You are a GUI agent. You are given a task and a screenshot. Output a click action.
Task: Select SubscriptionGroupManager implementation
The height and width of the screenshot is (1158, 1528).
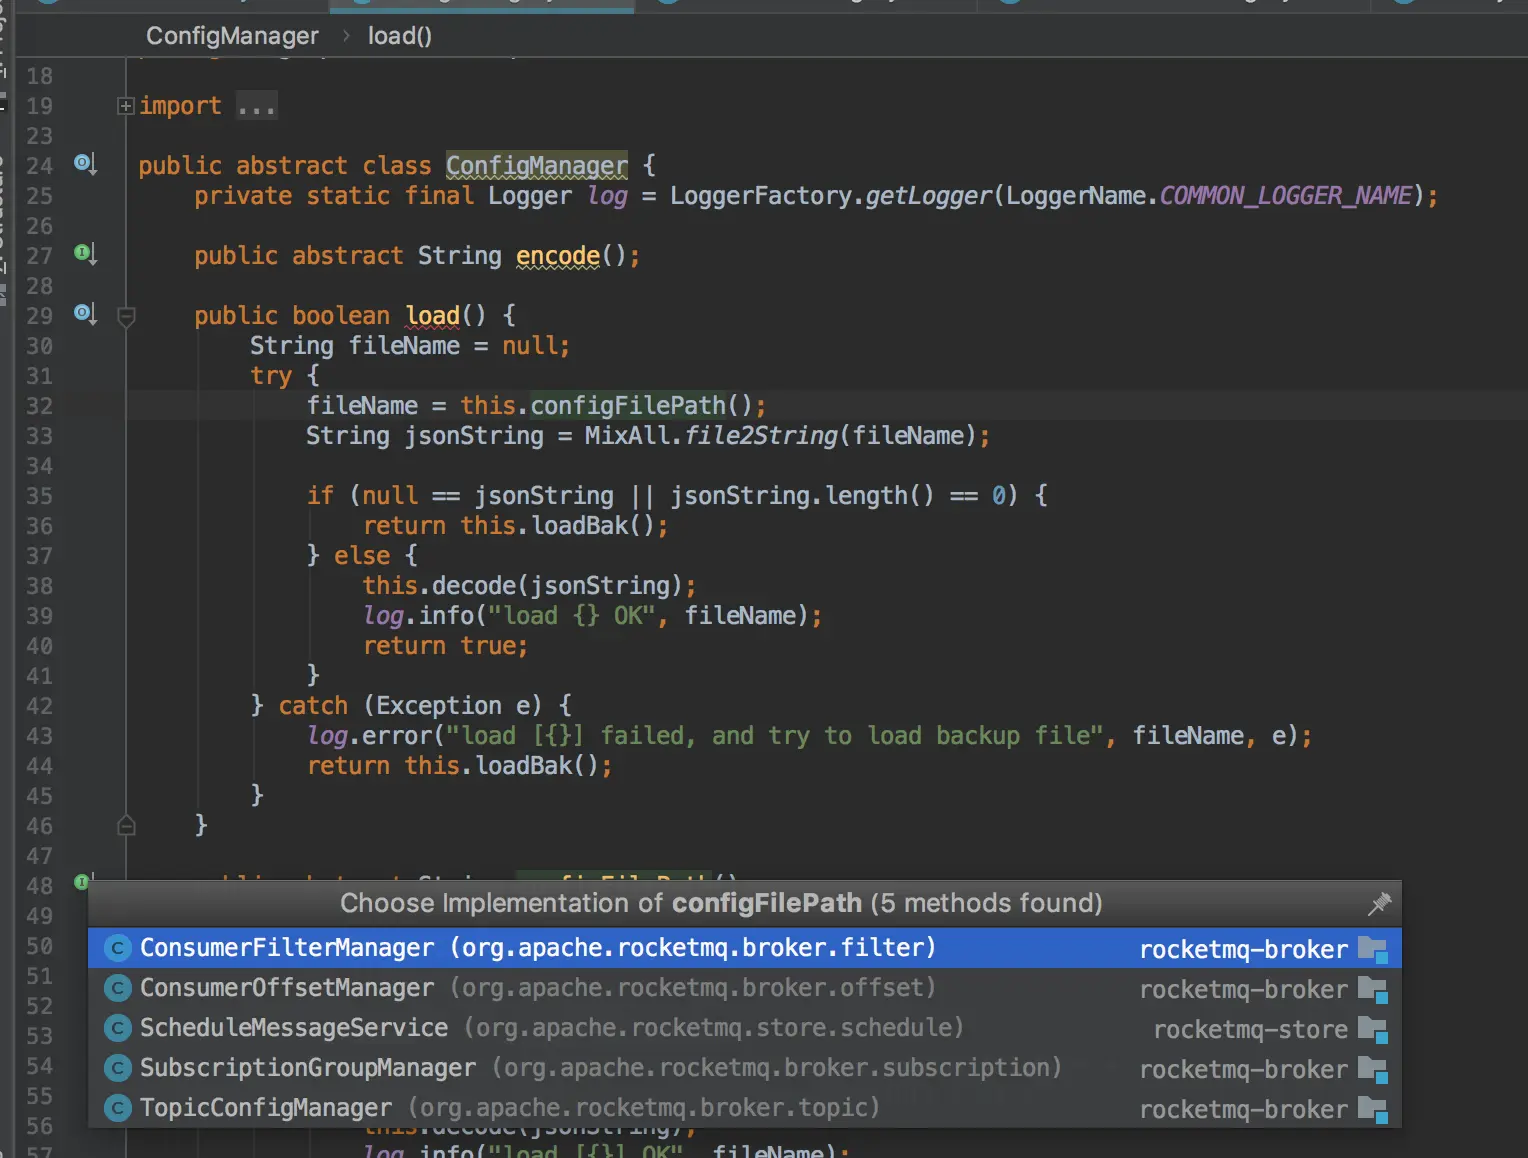(x=744, y=1068)
